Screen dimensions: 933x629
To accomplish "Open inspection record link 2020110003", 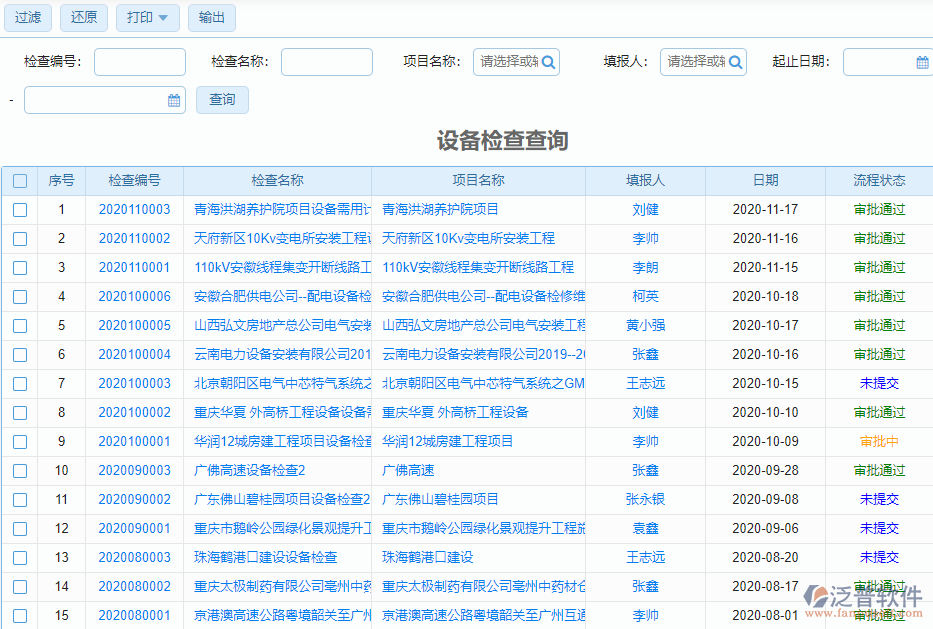I will click(136, 210).
